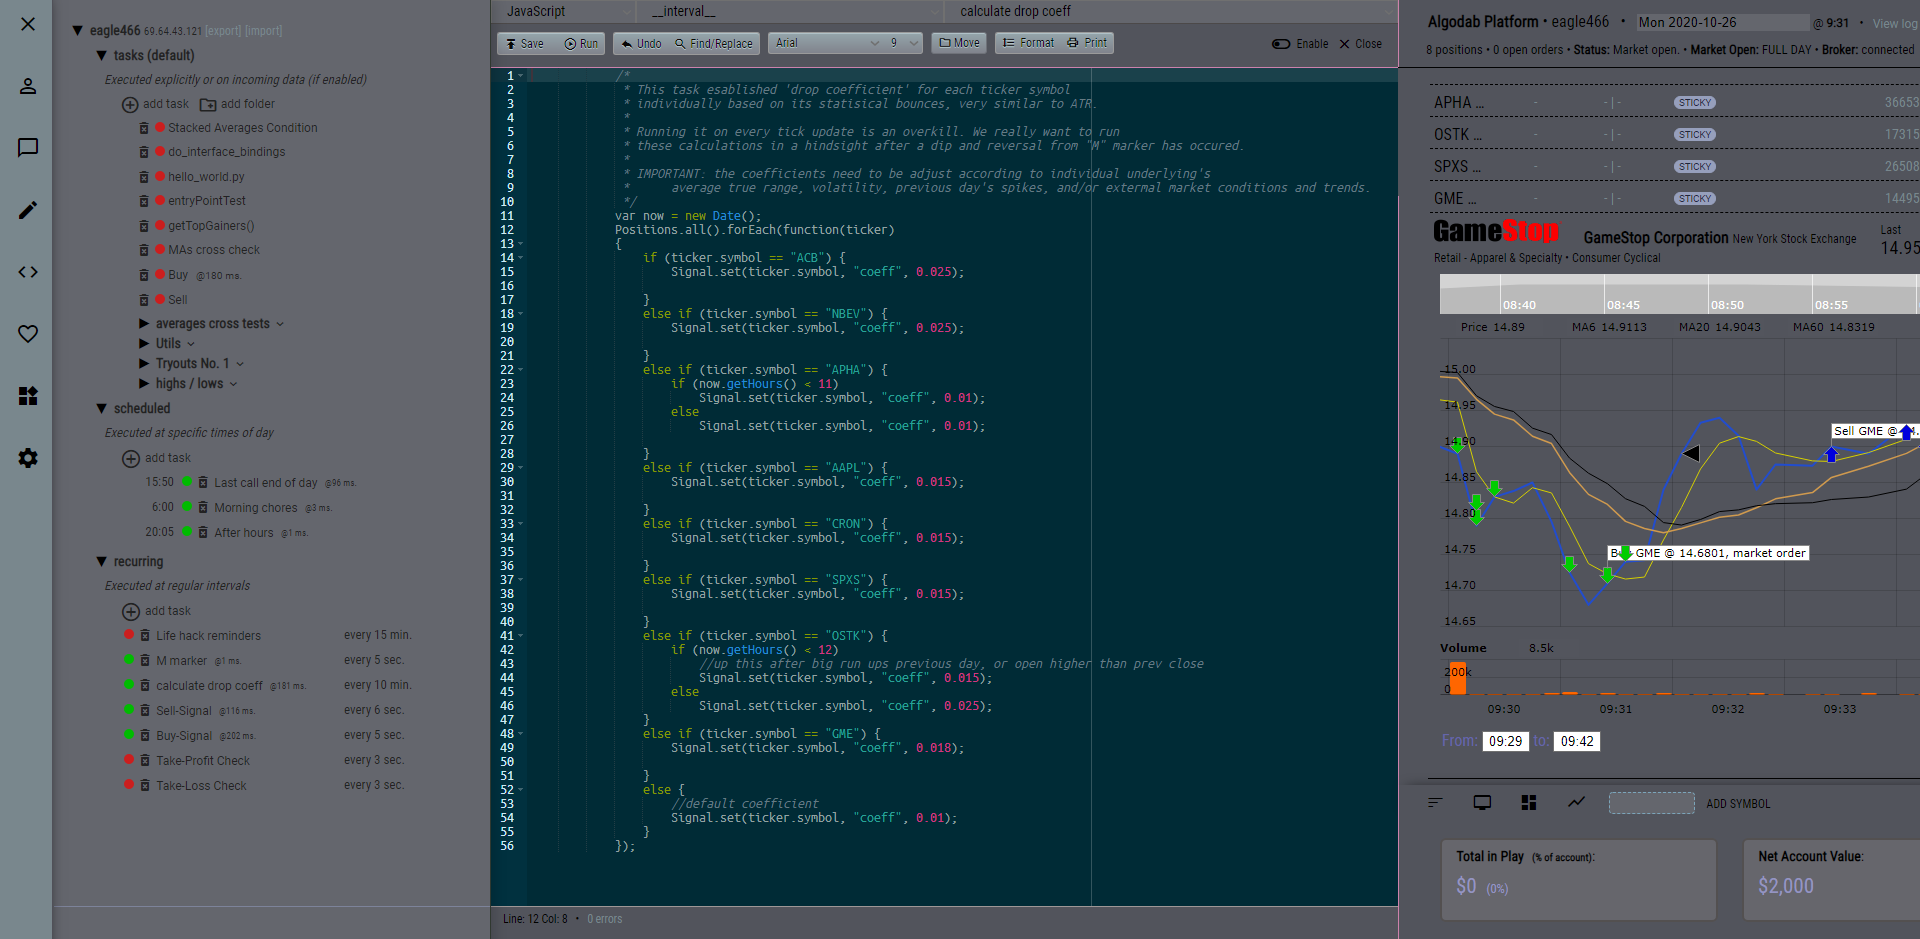Open the chat bubble sidebar panel

[27, 147]
